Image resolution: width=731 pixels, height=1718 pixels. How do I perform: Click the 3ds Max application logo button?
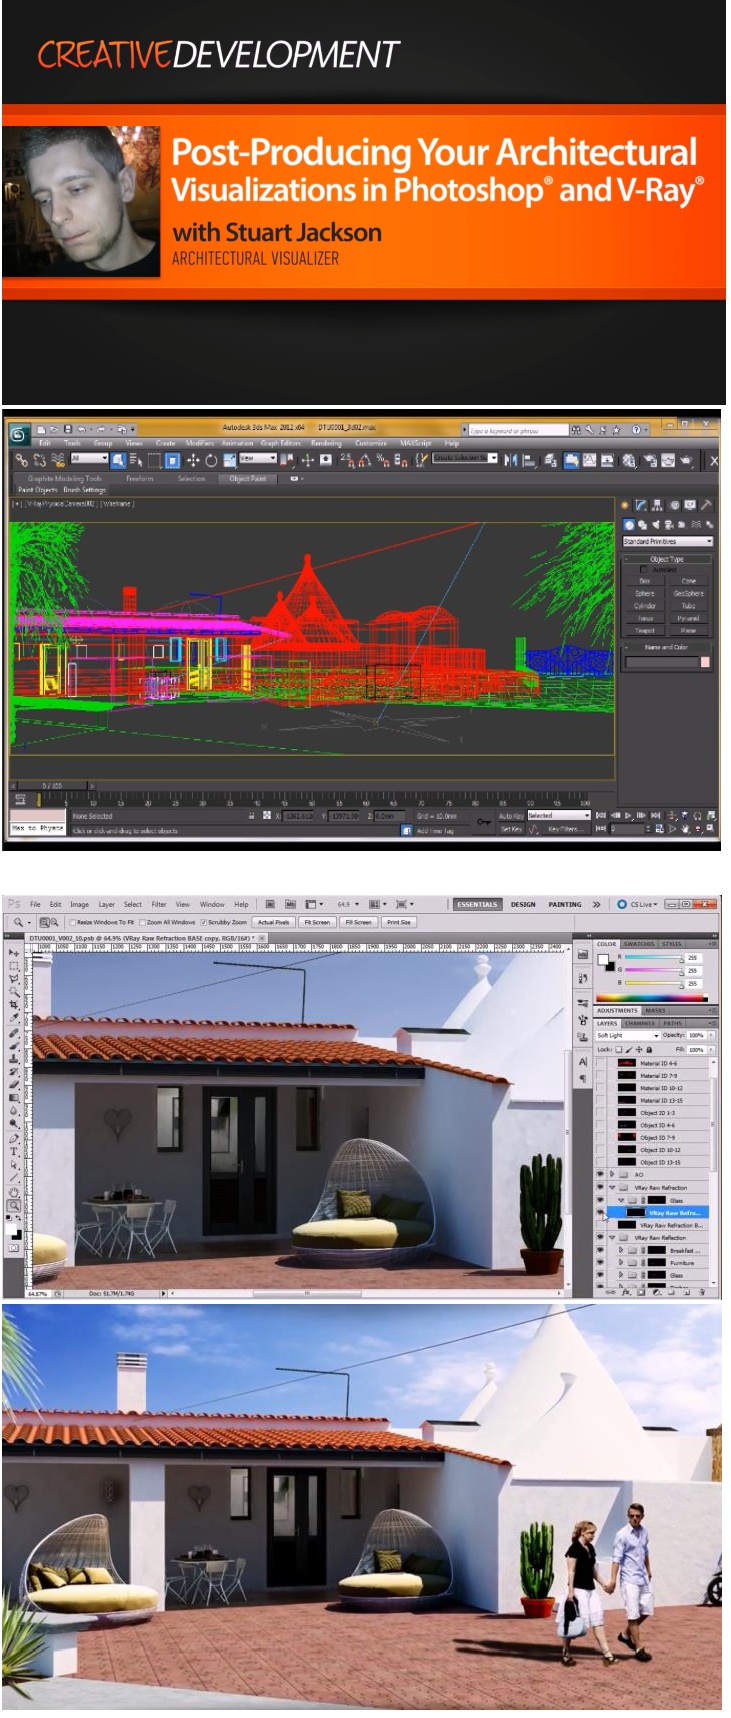click(x=18, y=434)
